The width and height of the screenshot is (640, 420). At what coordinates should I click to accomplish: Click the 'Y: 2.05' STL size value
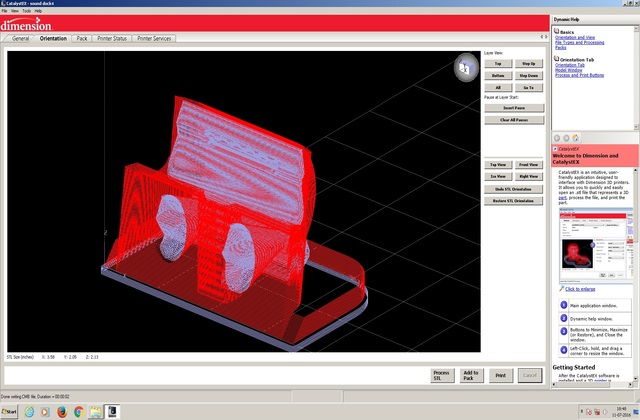click(70, 357)
